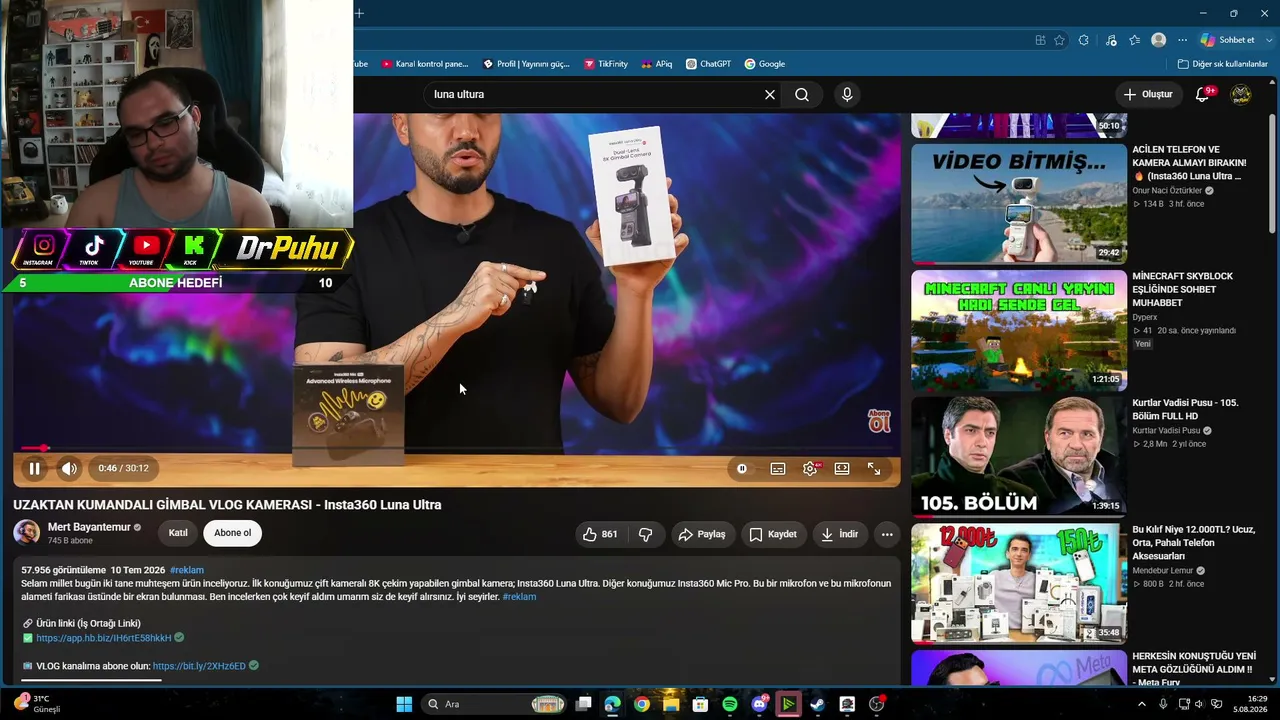Open Mert Bayantemur channel avatar
The width and height of the screenshot is (1280, 720).
click(x=27, y=532)
